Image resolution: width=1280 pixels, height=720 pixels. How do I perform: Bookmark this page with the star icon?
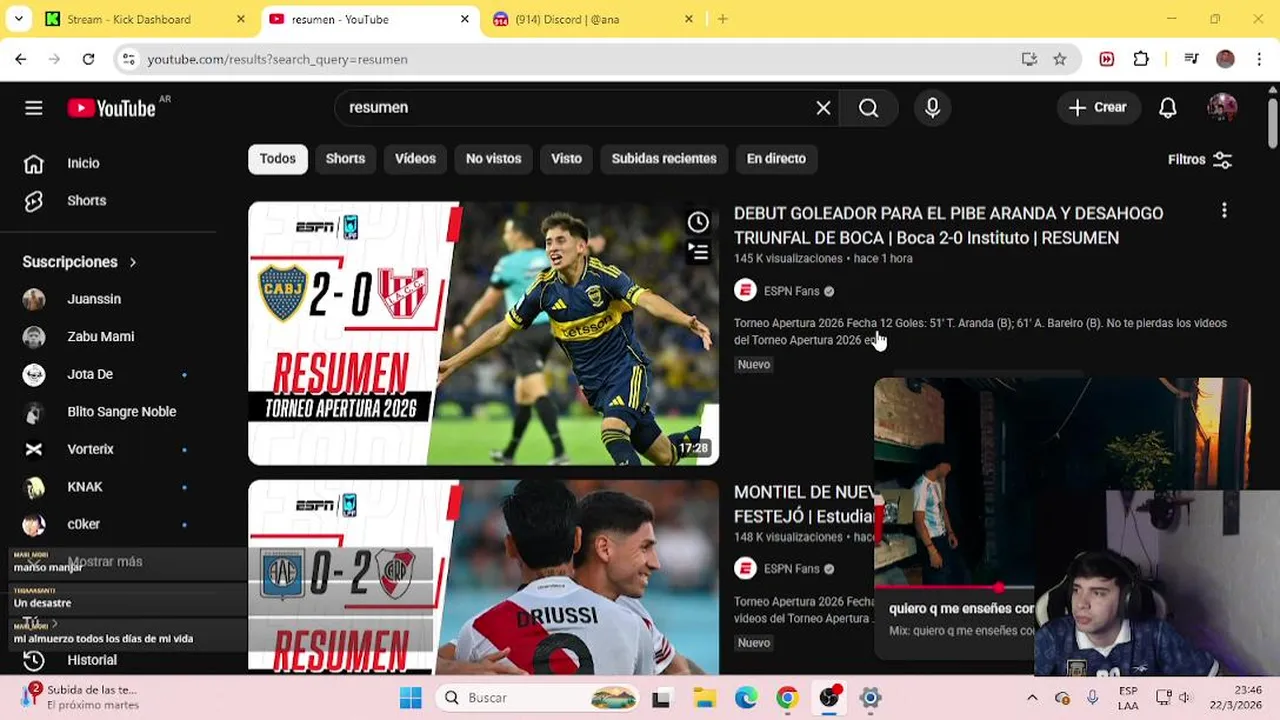click(x=1059, y=59)
